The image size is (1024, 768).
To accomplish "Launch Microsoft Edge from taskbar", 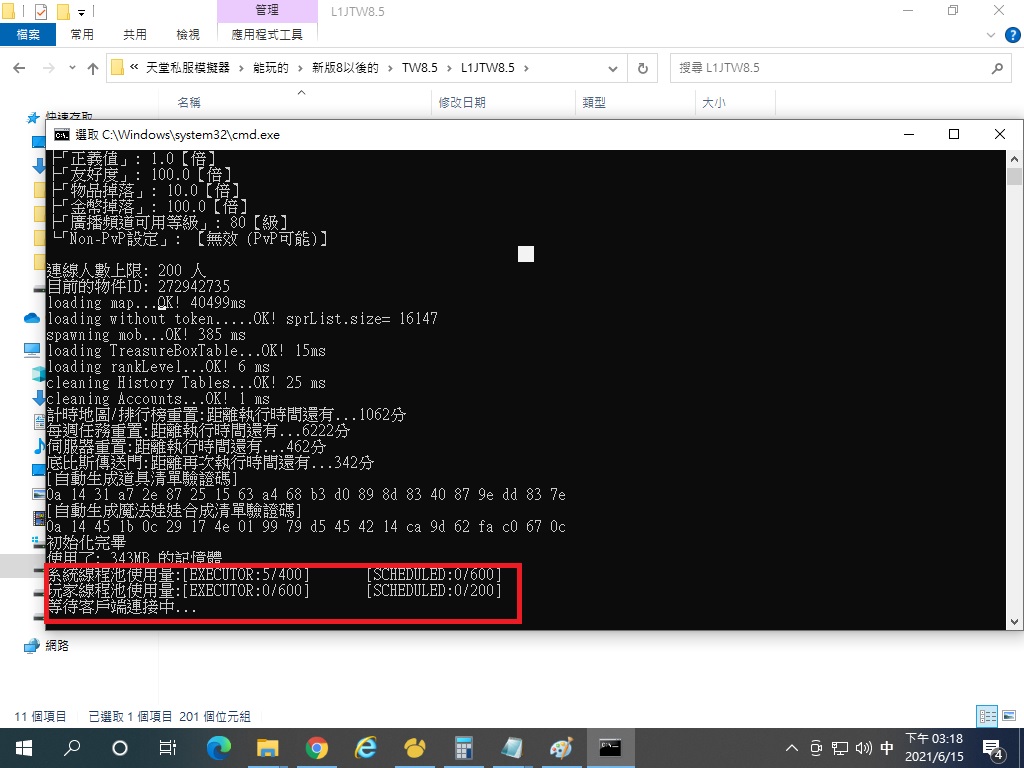I will pyautogui.click(x=219, y=748).
